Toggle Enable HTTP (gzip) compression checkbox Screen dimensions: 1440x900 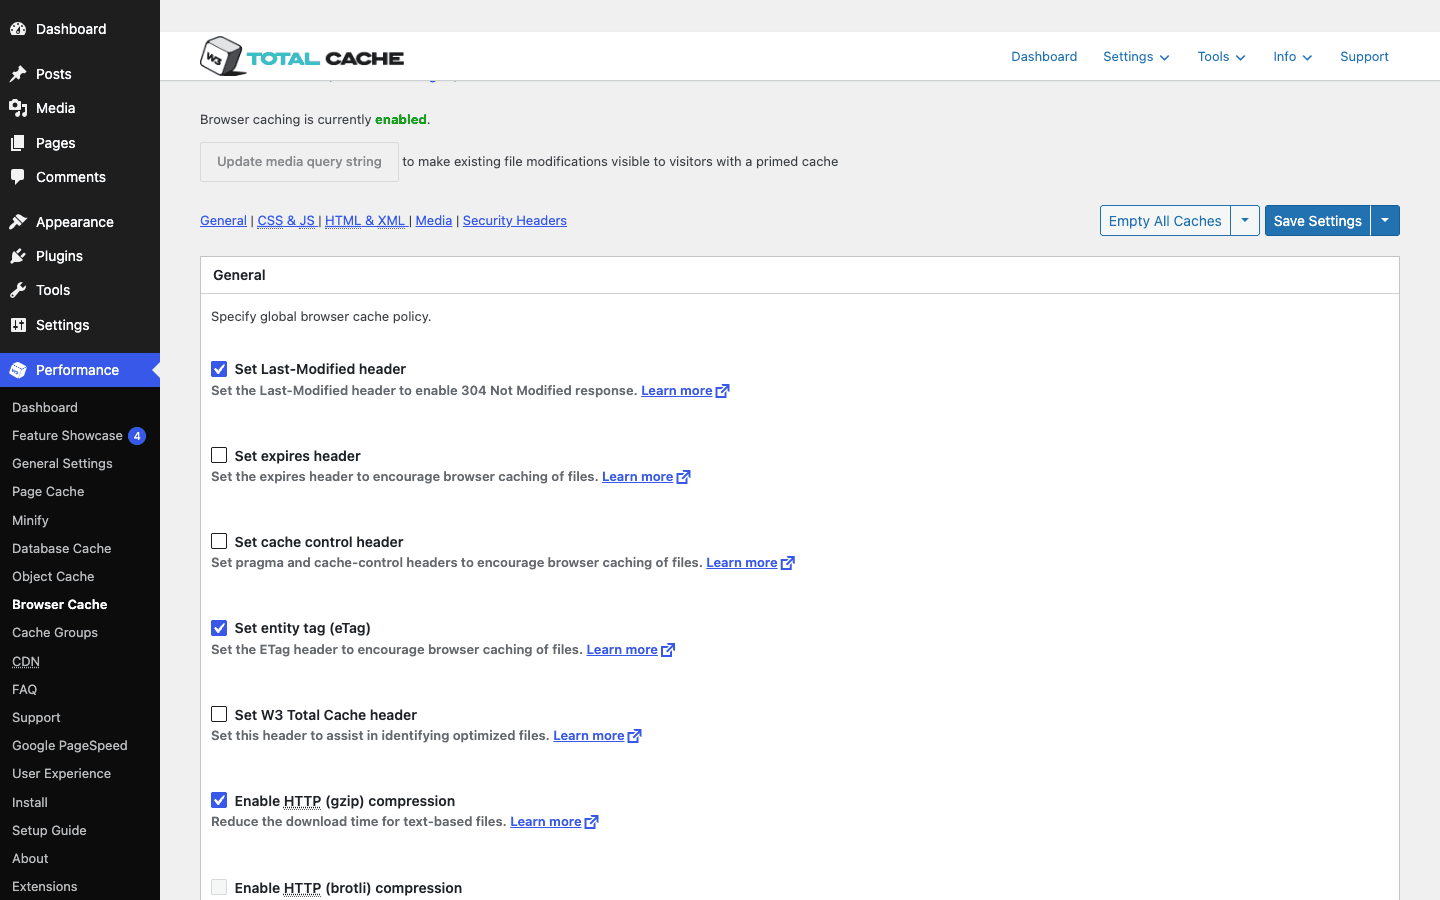click(219, 800)
